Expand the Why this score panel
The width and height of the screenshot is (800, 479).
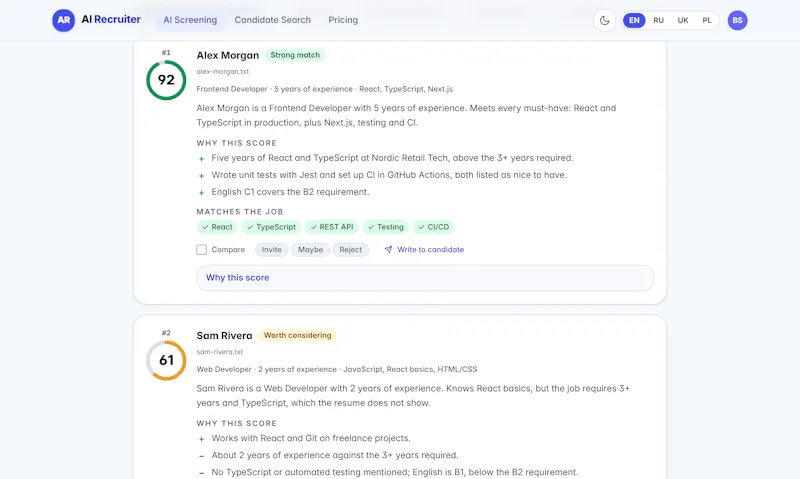tap(425, 278)
